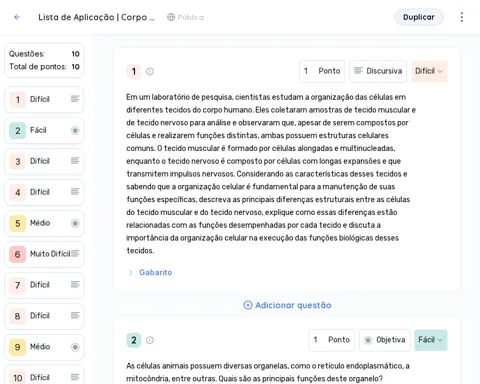Select question 4 Difícil in the sidebar
This screenshot has height=384, width=480.
point(44,192)
